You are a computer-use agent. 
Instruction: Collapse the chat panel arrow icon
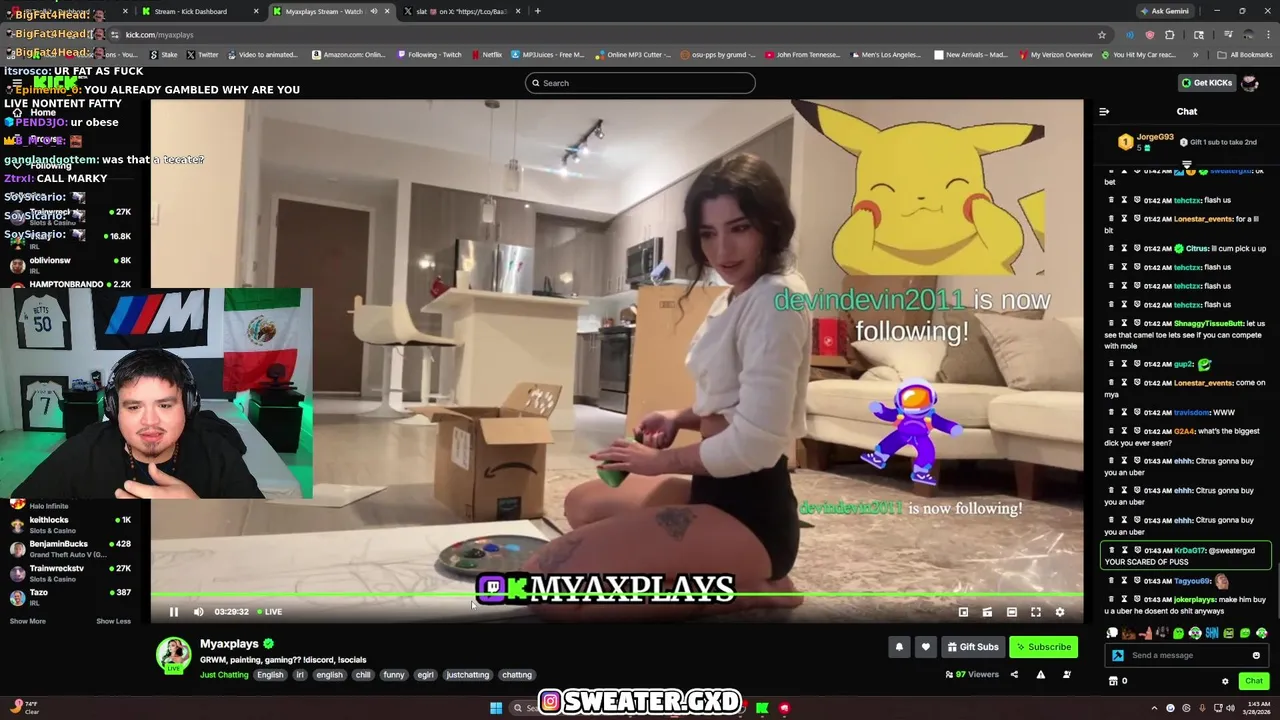pos(1104,112)
